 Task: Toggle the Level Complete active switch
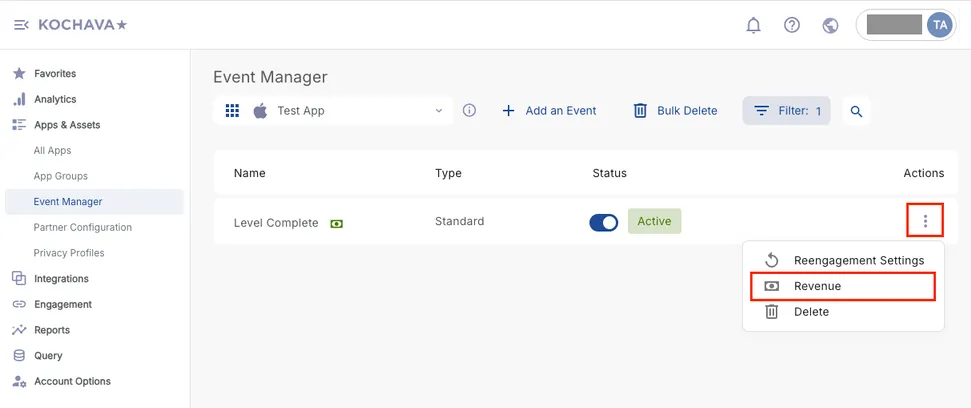[604, 222]
